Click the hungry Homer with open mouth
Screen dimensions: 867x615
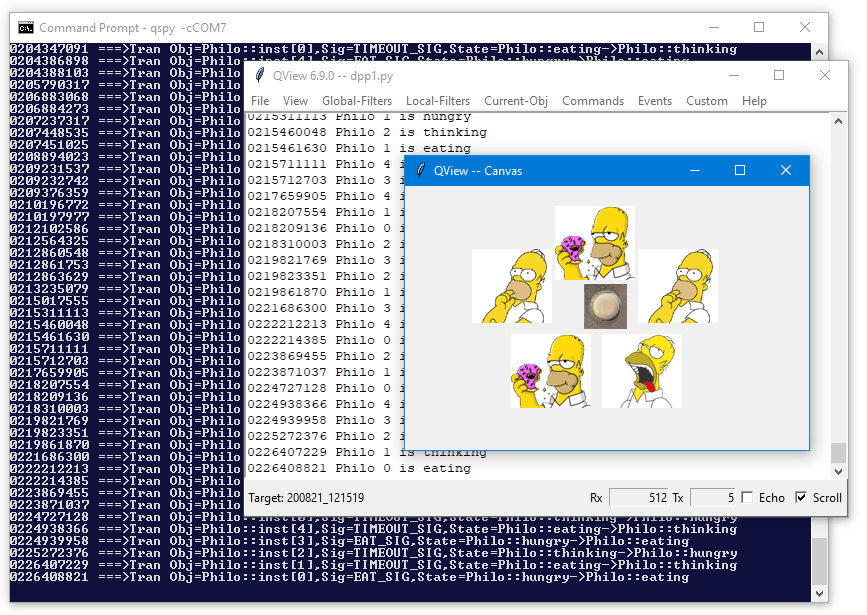pyautogui.click(x=641, y=371)
